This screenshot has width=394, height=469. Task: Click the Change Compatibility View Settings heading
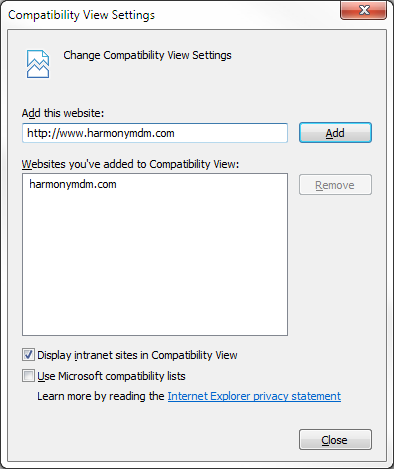pos(147,55)
